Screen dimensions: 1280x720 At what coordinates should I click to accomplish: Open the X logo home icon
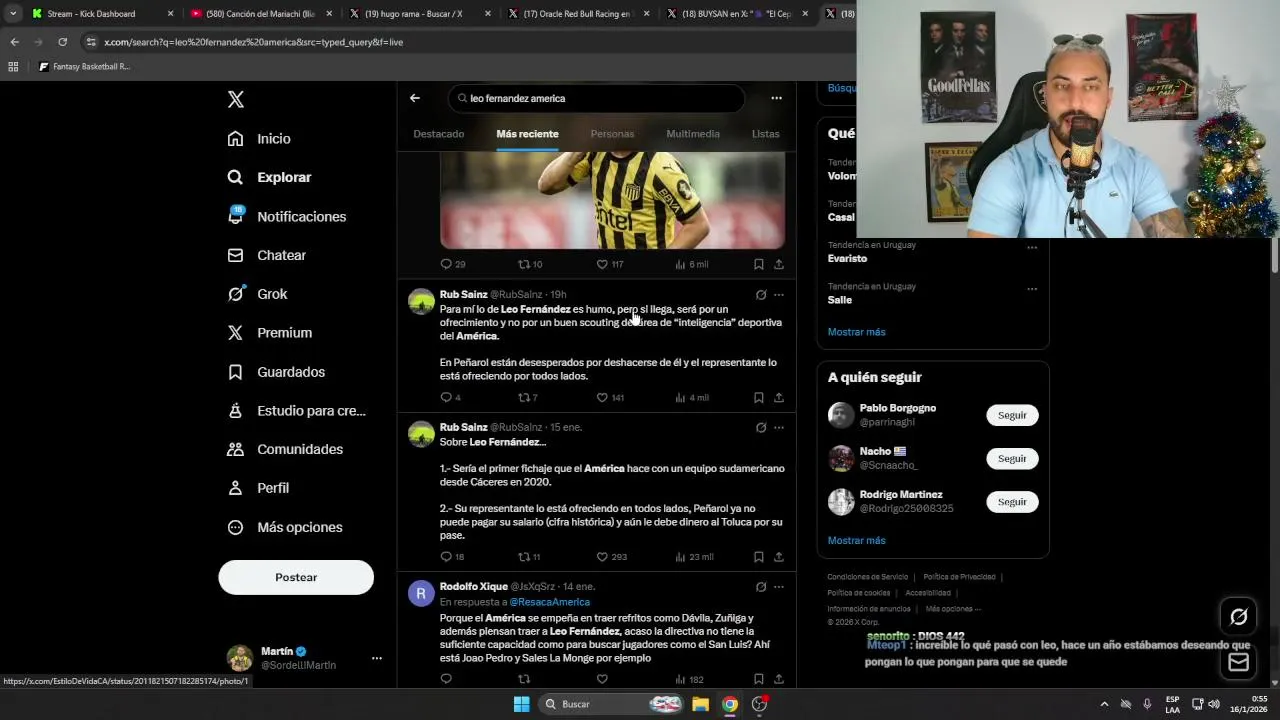click(236, 99)
